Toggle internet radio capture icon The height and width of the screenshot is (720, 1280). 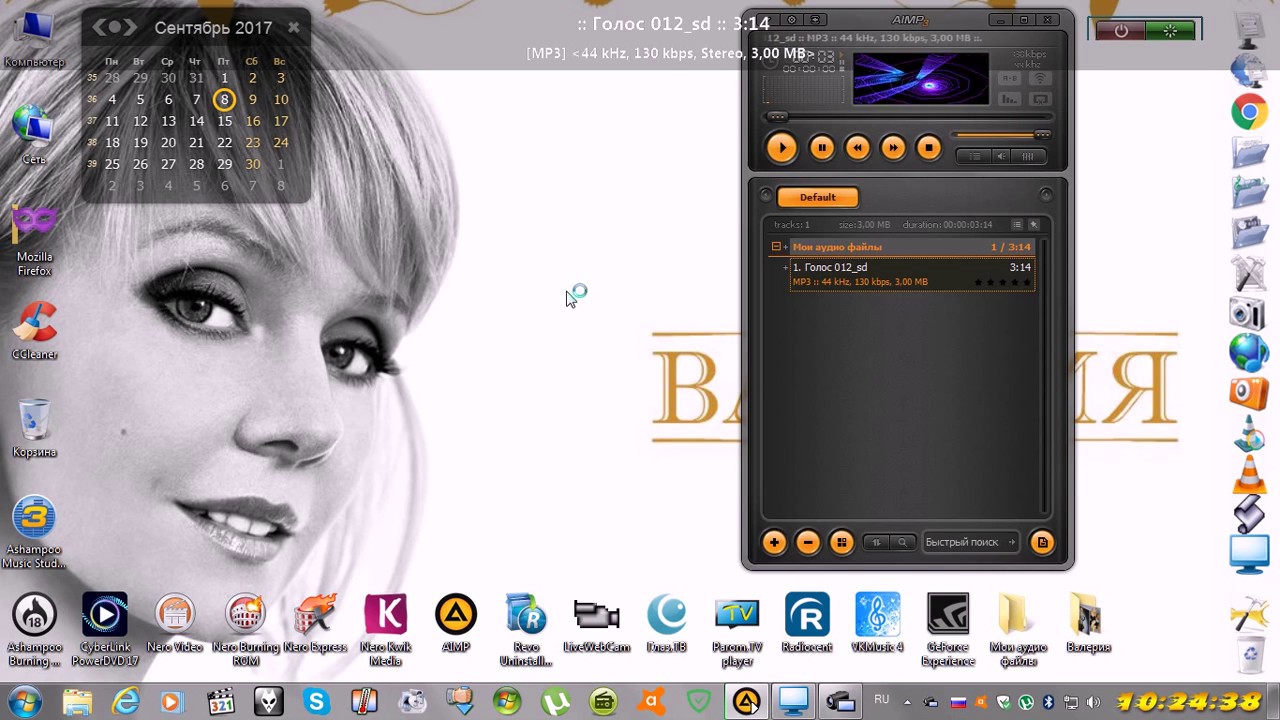(1040, 79)
